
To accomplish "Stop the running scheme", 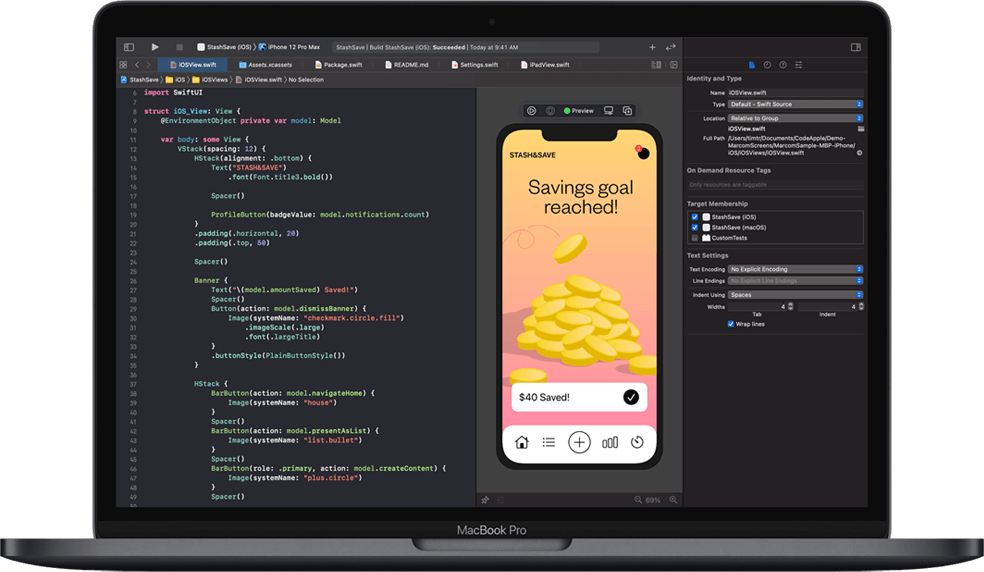I will [x=179, y=47].
